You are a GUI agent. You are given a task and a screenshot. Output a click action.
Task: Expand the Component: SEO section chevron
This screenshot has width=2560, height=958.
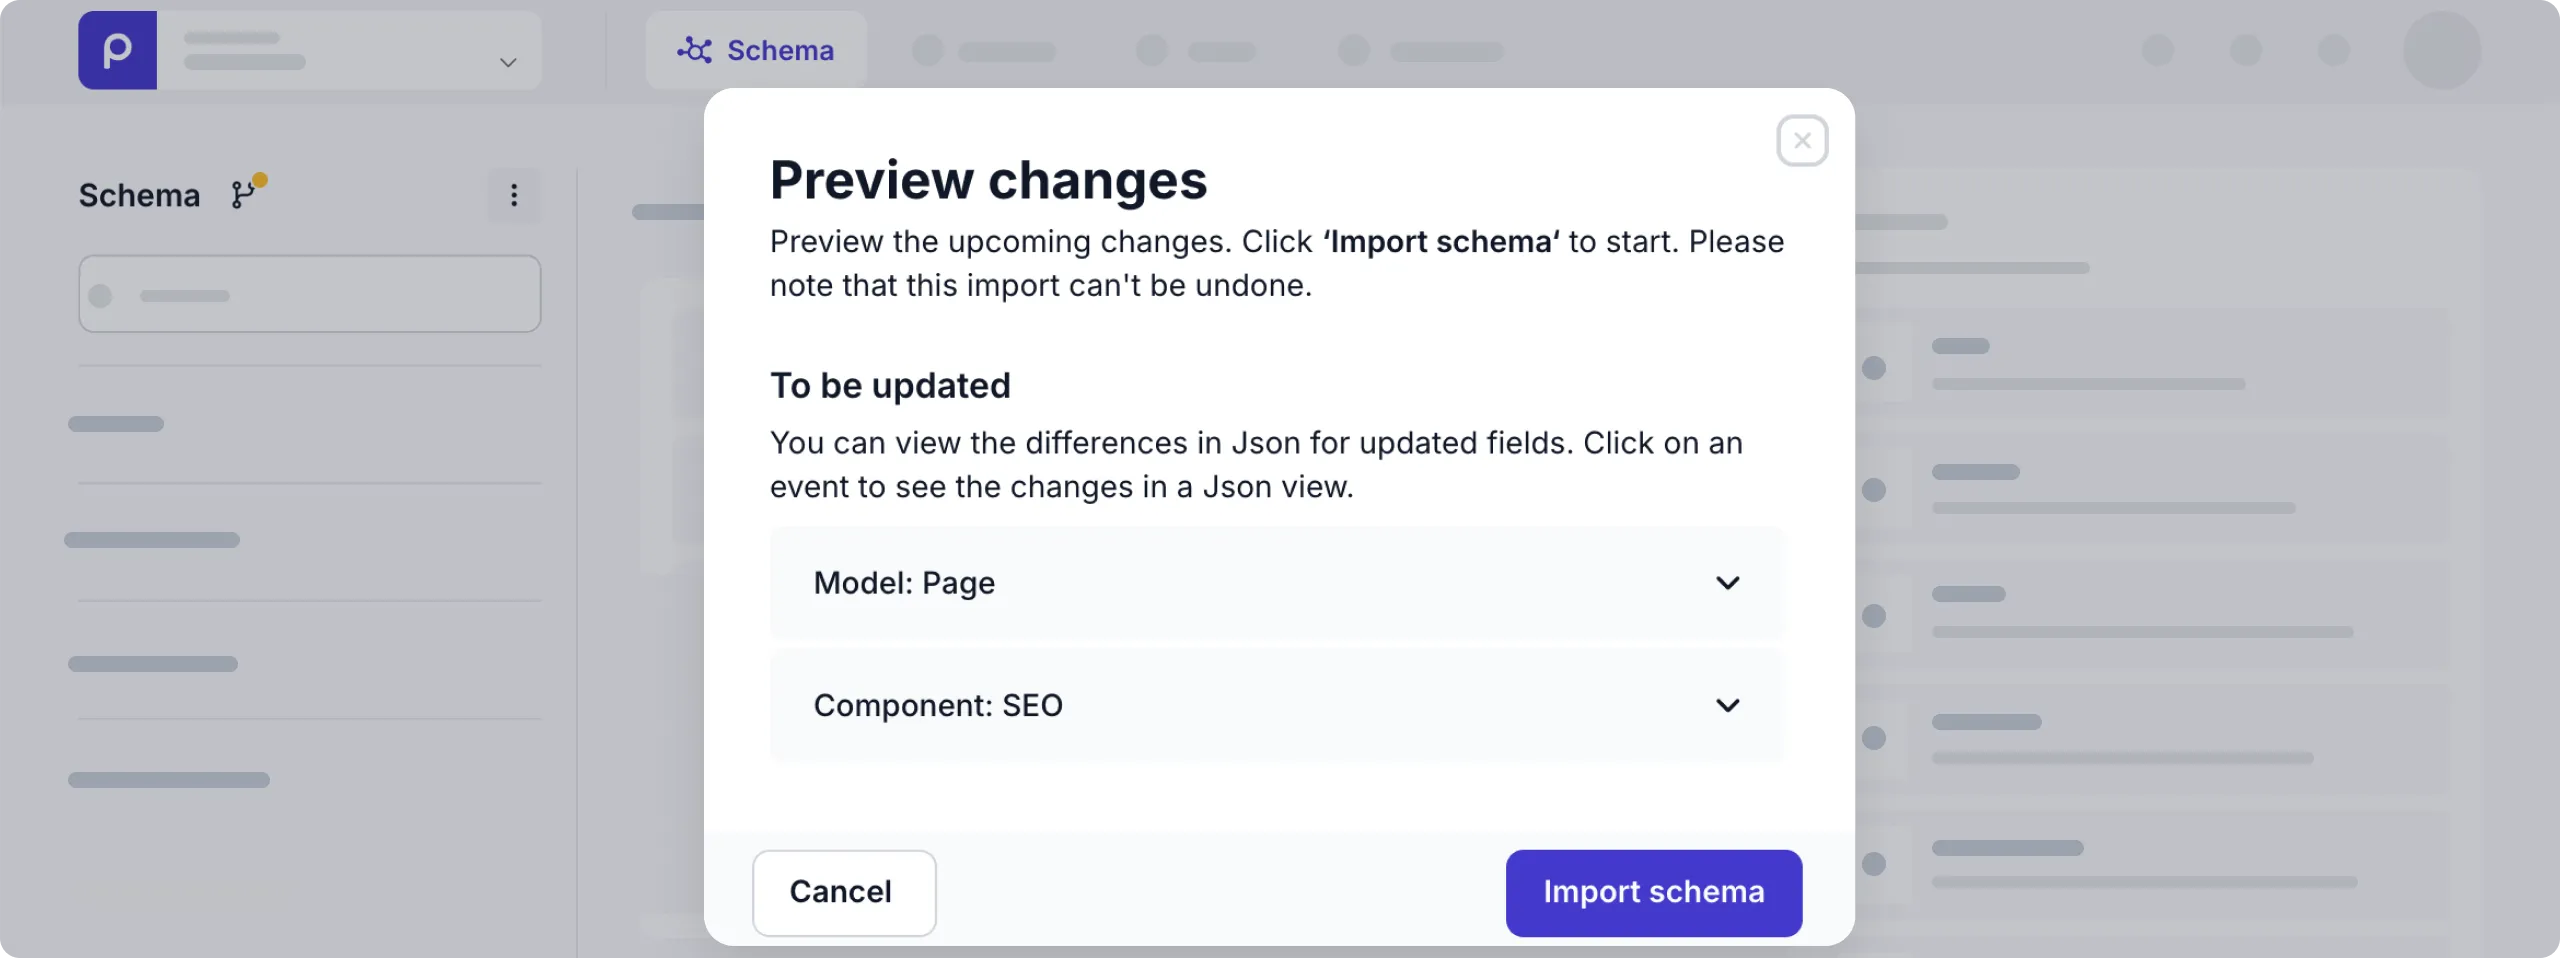[x=1729, y=705]
